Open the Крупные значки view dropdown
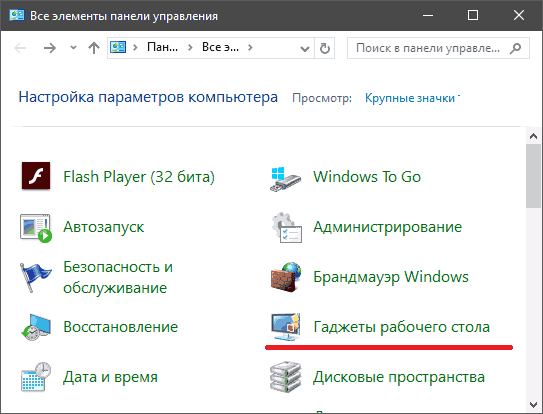This screenshot has width=543, height=414. click(x=412, y=98)
